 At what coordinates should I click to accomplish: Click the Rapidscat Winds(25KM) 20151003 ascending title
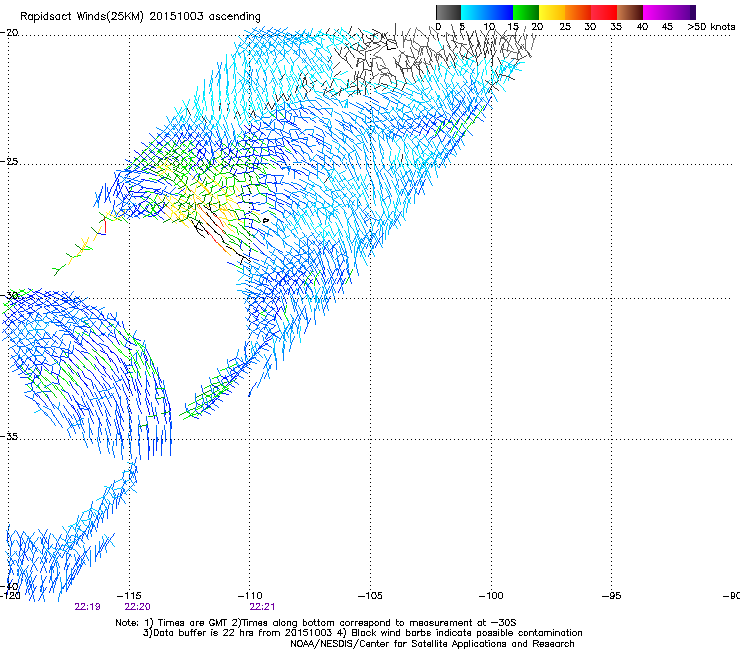point(140,17)
